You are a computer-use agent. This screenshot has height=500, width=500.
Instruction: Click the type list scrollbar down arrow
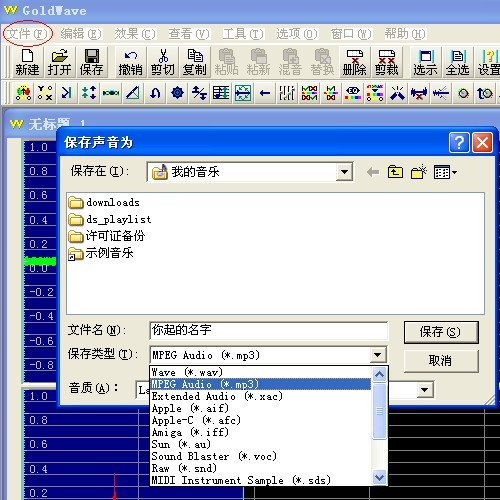[380, 477]
